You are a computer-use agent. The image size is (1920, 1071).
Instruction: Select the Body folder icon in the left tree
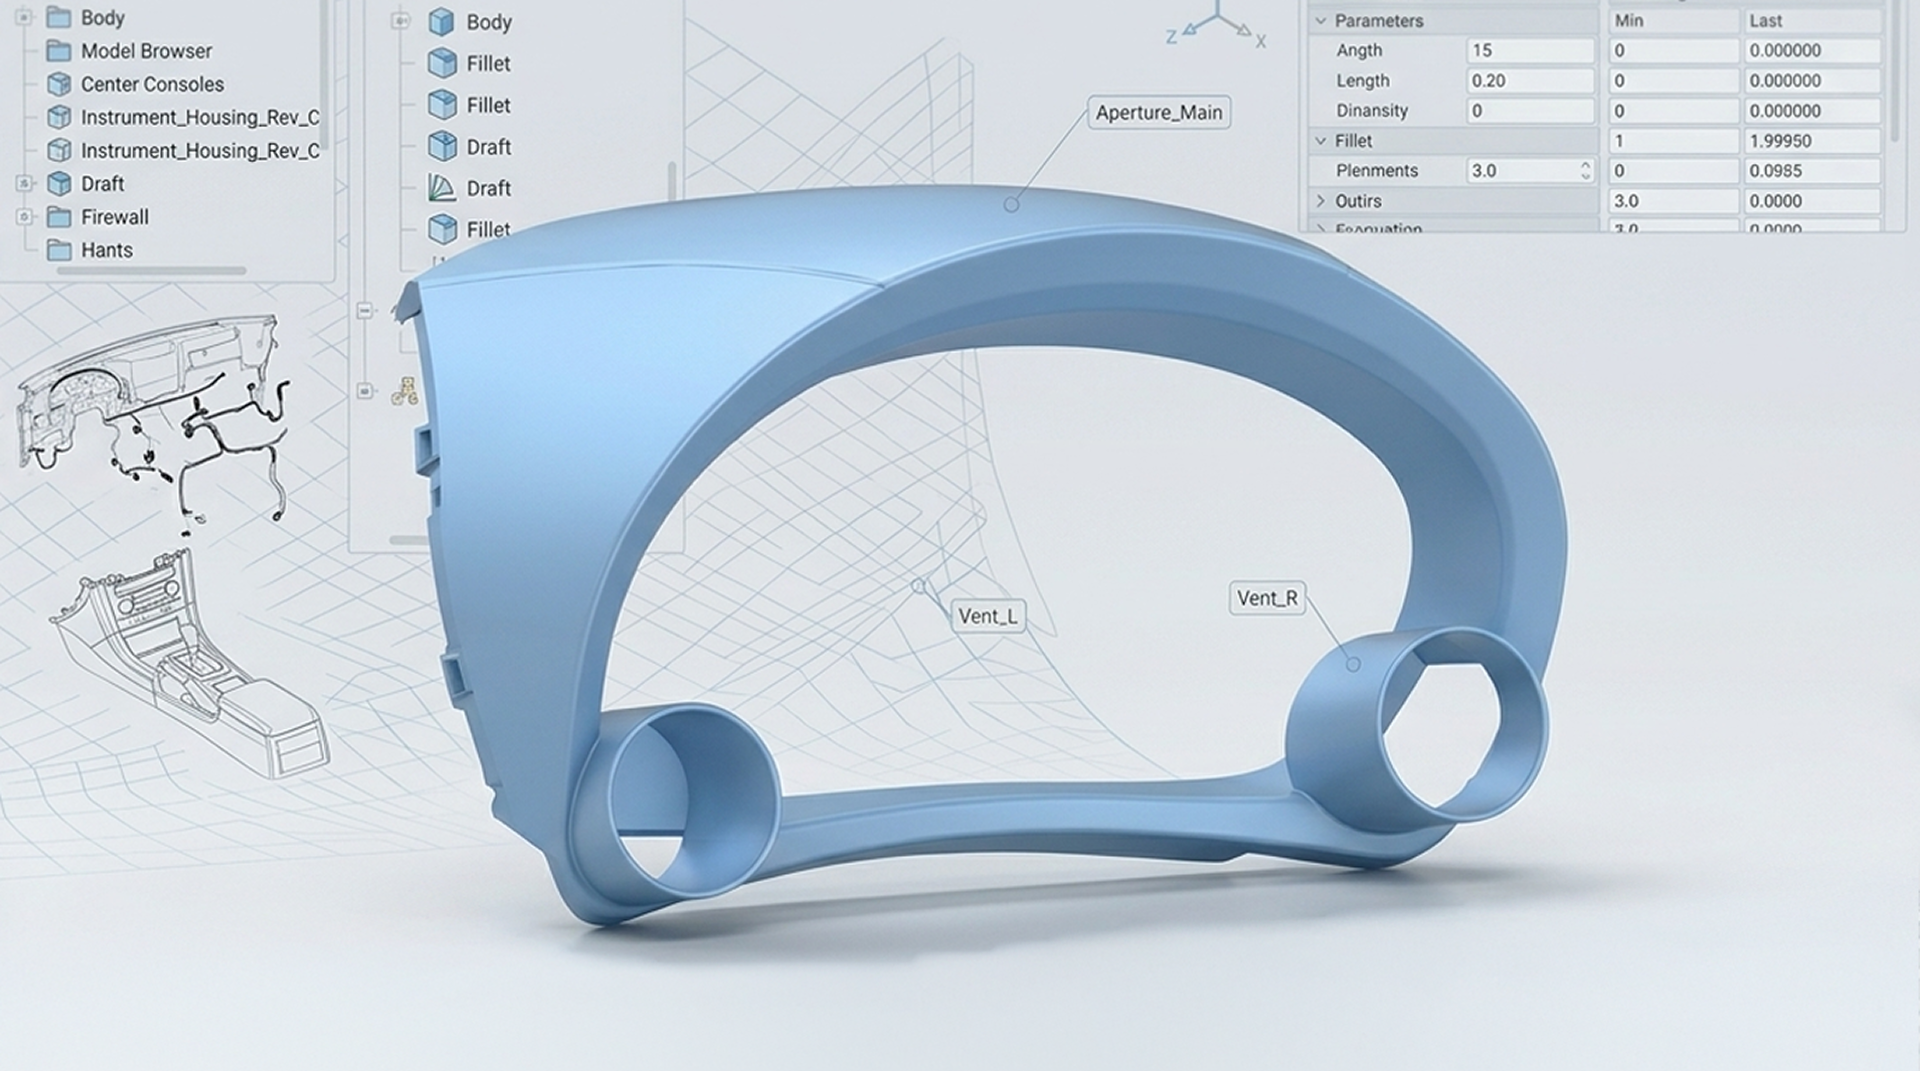(59, 18)
